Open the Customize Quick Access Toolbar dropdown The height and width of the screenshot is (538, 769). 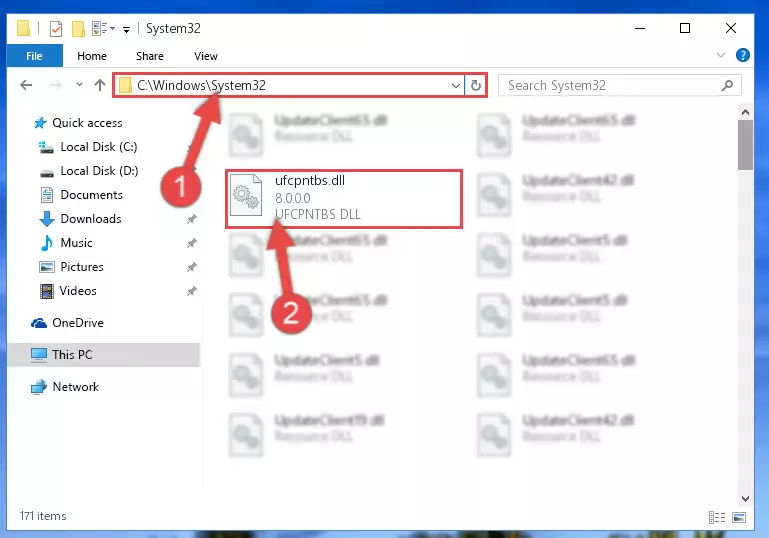tap(126, 29)
